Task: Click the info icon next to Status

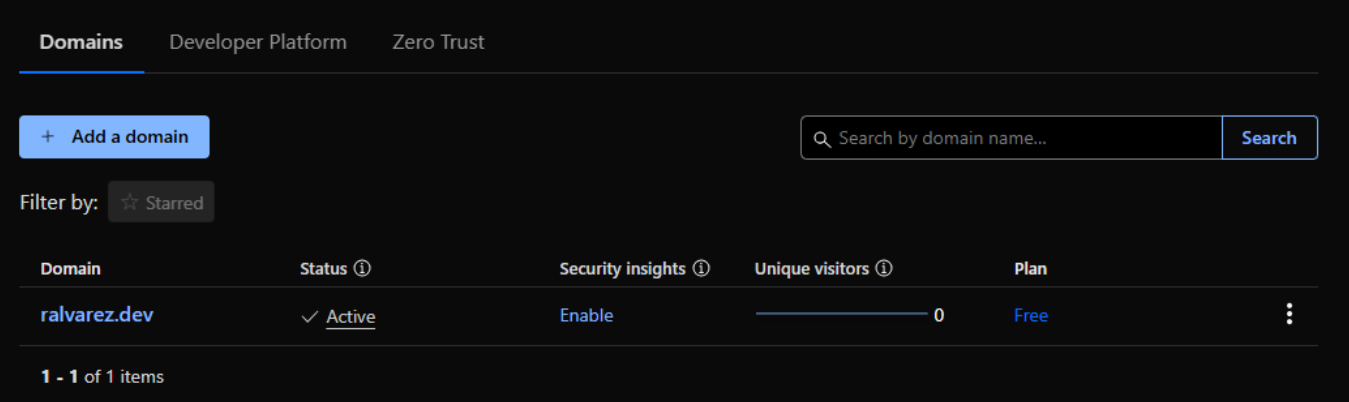Action: pyautogui.click(x=362, y=269)
